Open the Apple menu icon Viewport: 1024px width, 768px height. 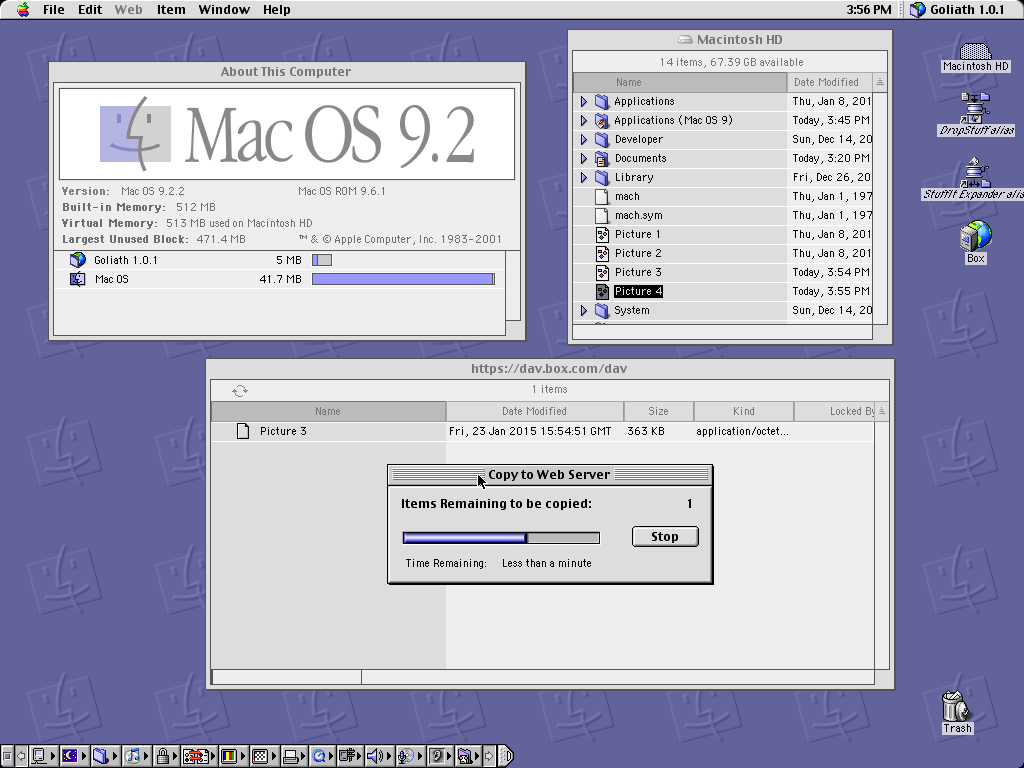point(23,9)
